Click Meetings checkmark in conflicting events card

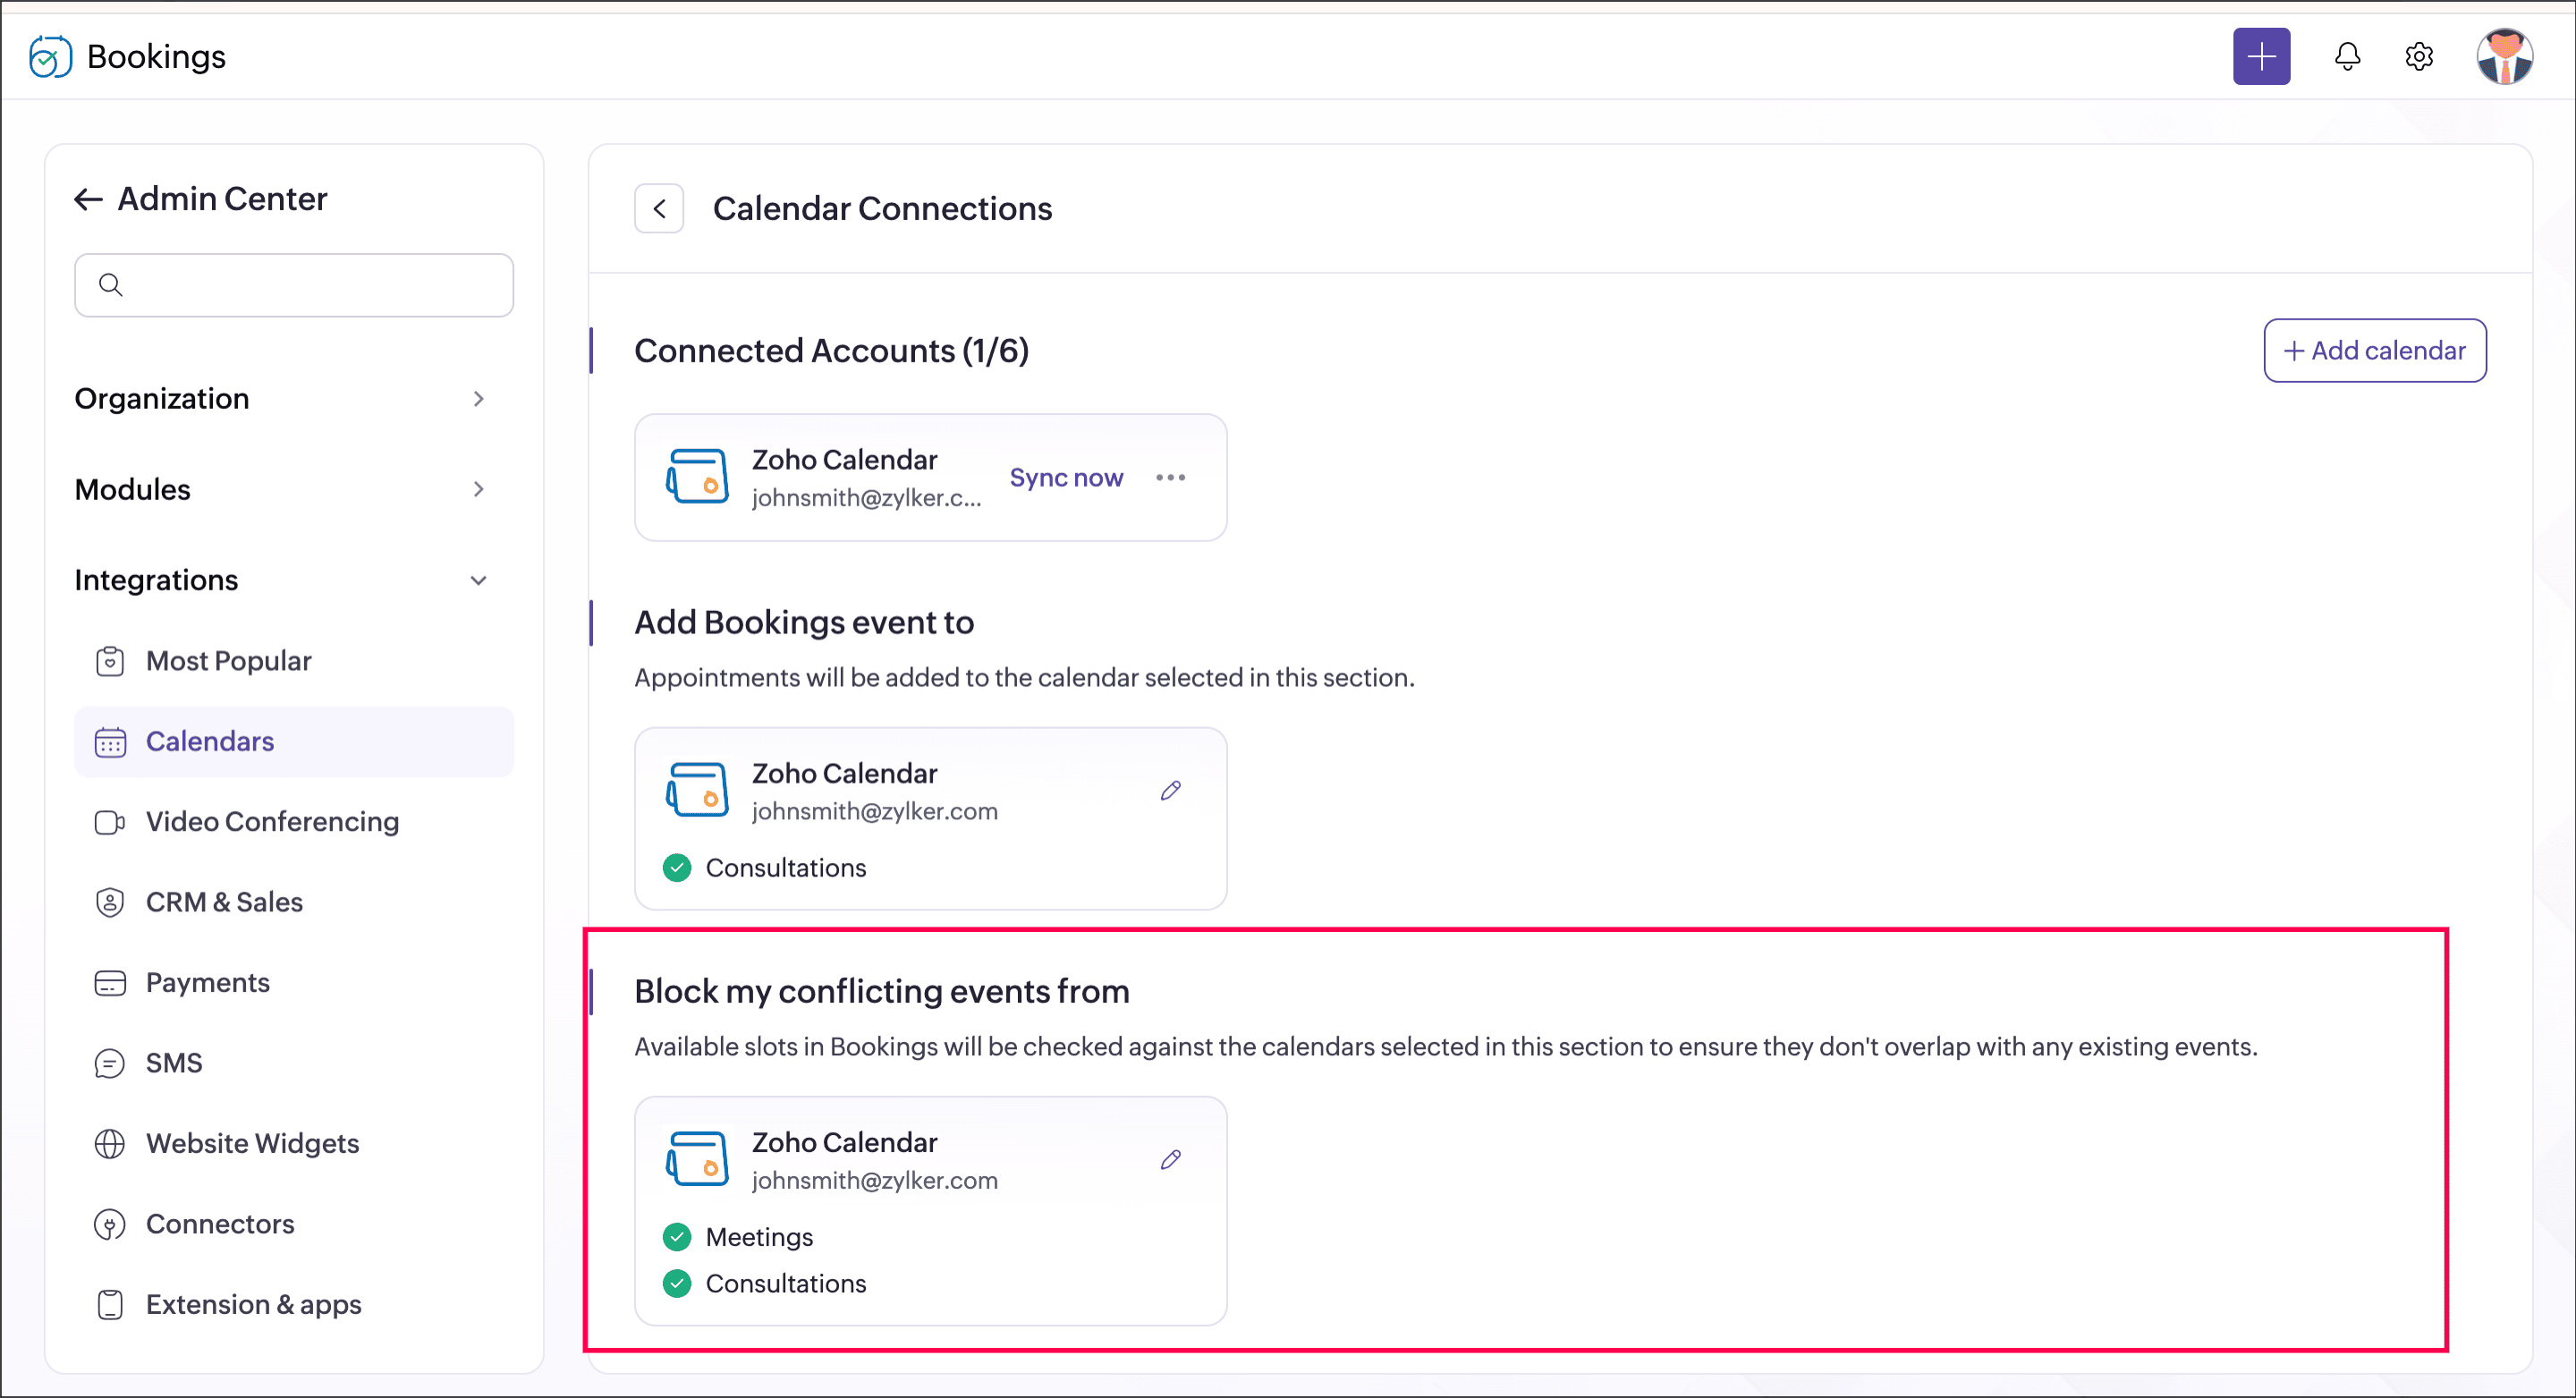(x=677, y=1237)
